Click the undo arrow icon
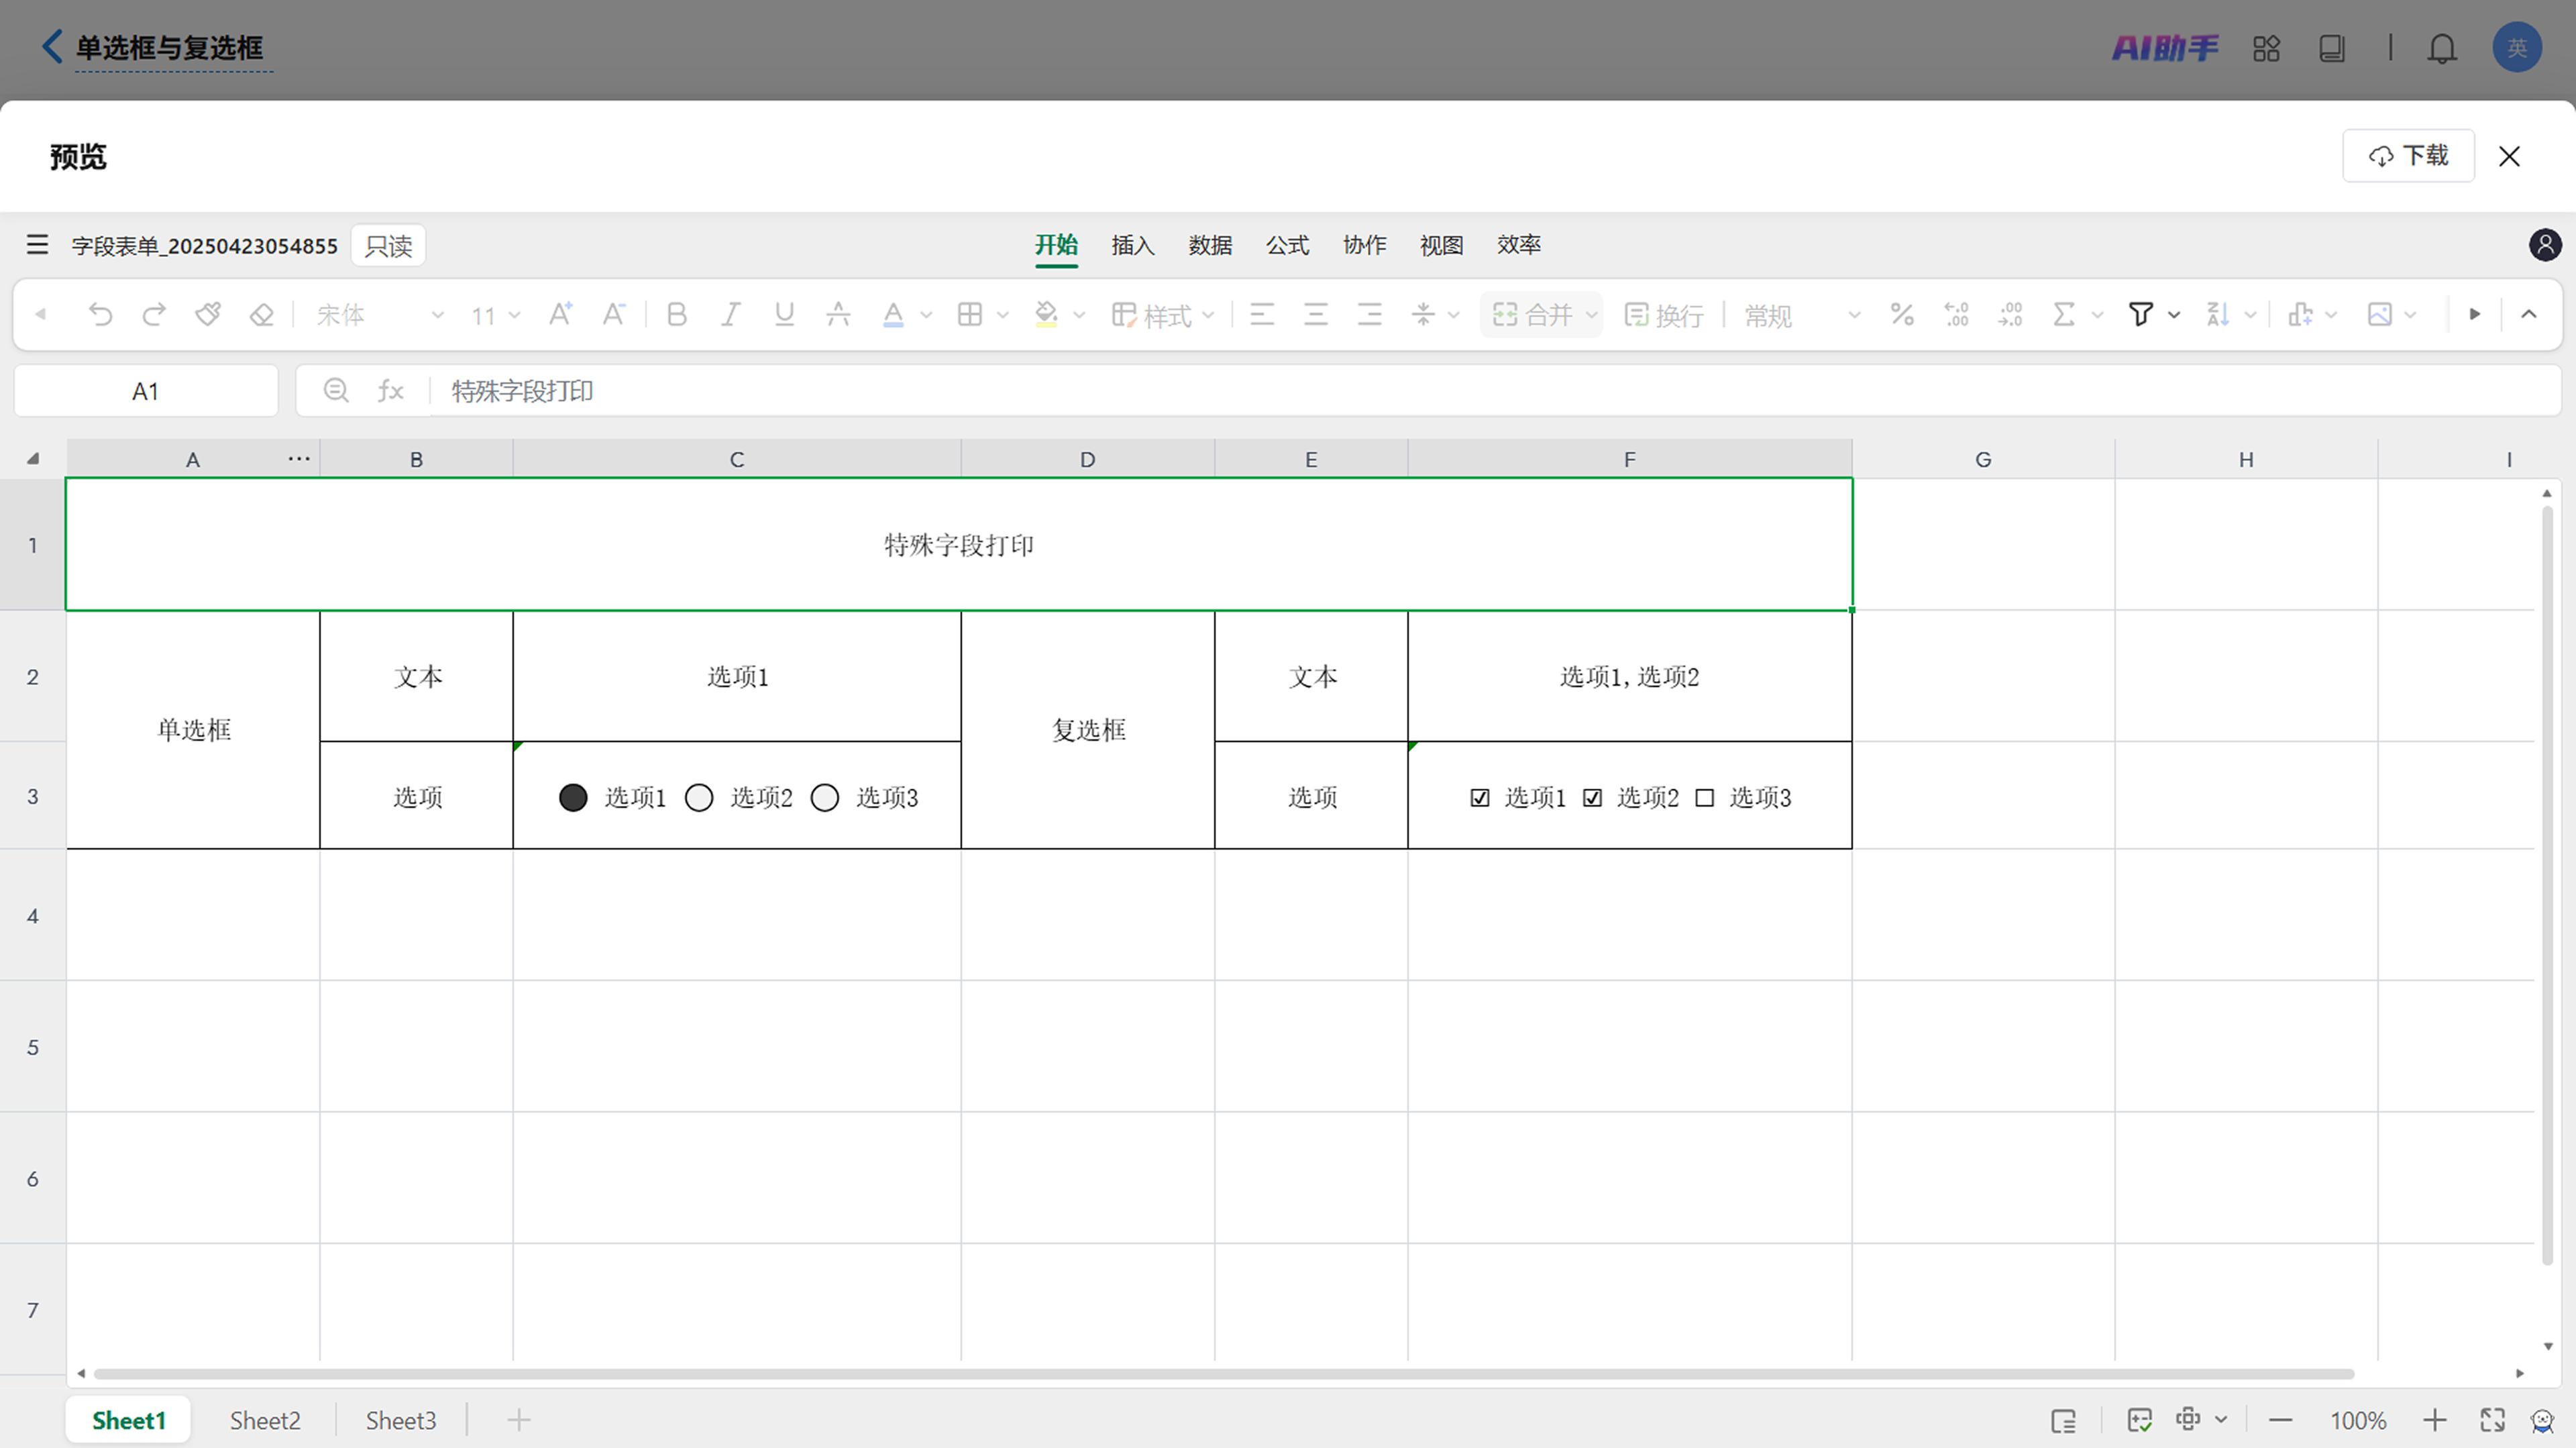Screen dimensions: 2576x1448 (x=100, y=315)
